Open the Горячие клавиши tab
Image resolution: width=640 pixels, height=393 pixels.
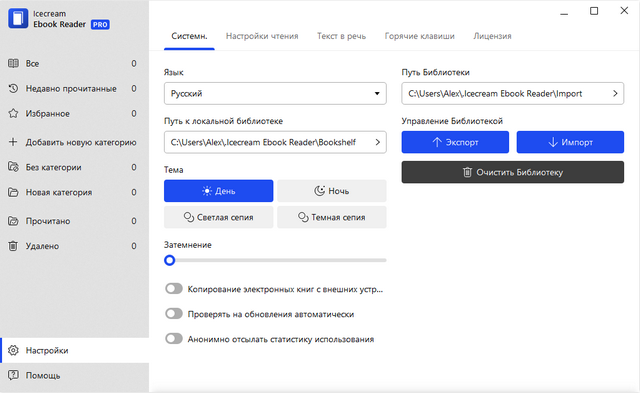[x=419, y=36]
